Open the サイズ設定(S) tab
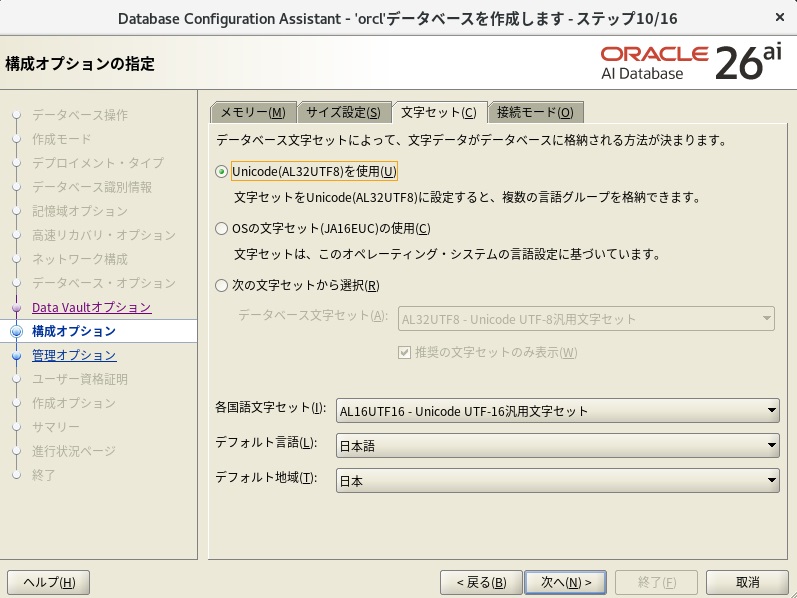The height and width of the screenshot is (598, 797). (x=344, y=112)
